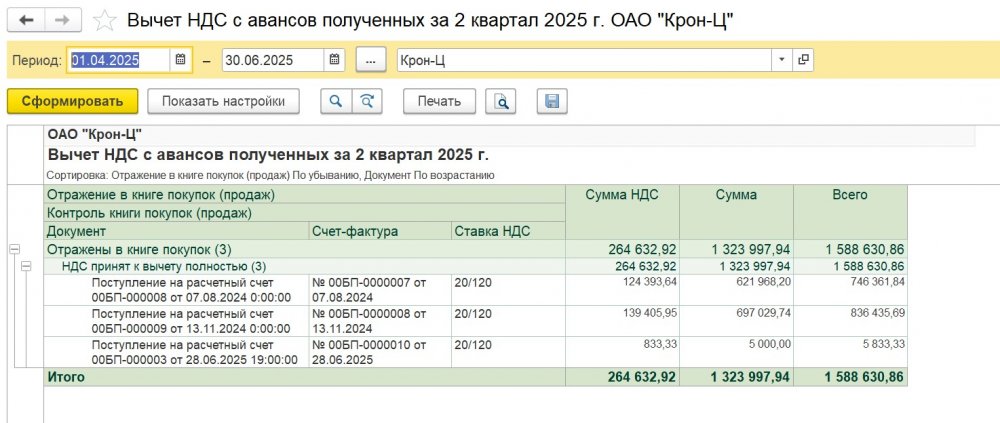Open calendar for start date 01.04.2025

click(180, 60)
